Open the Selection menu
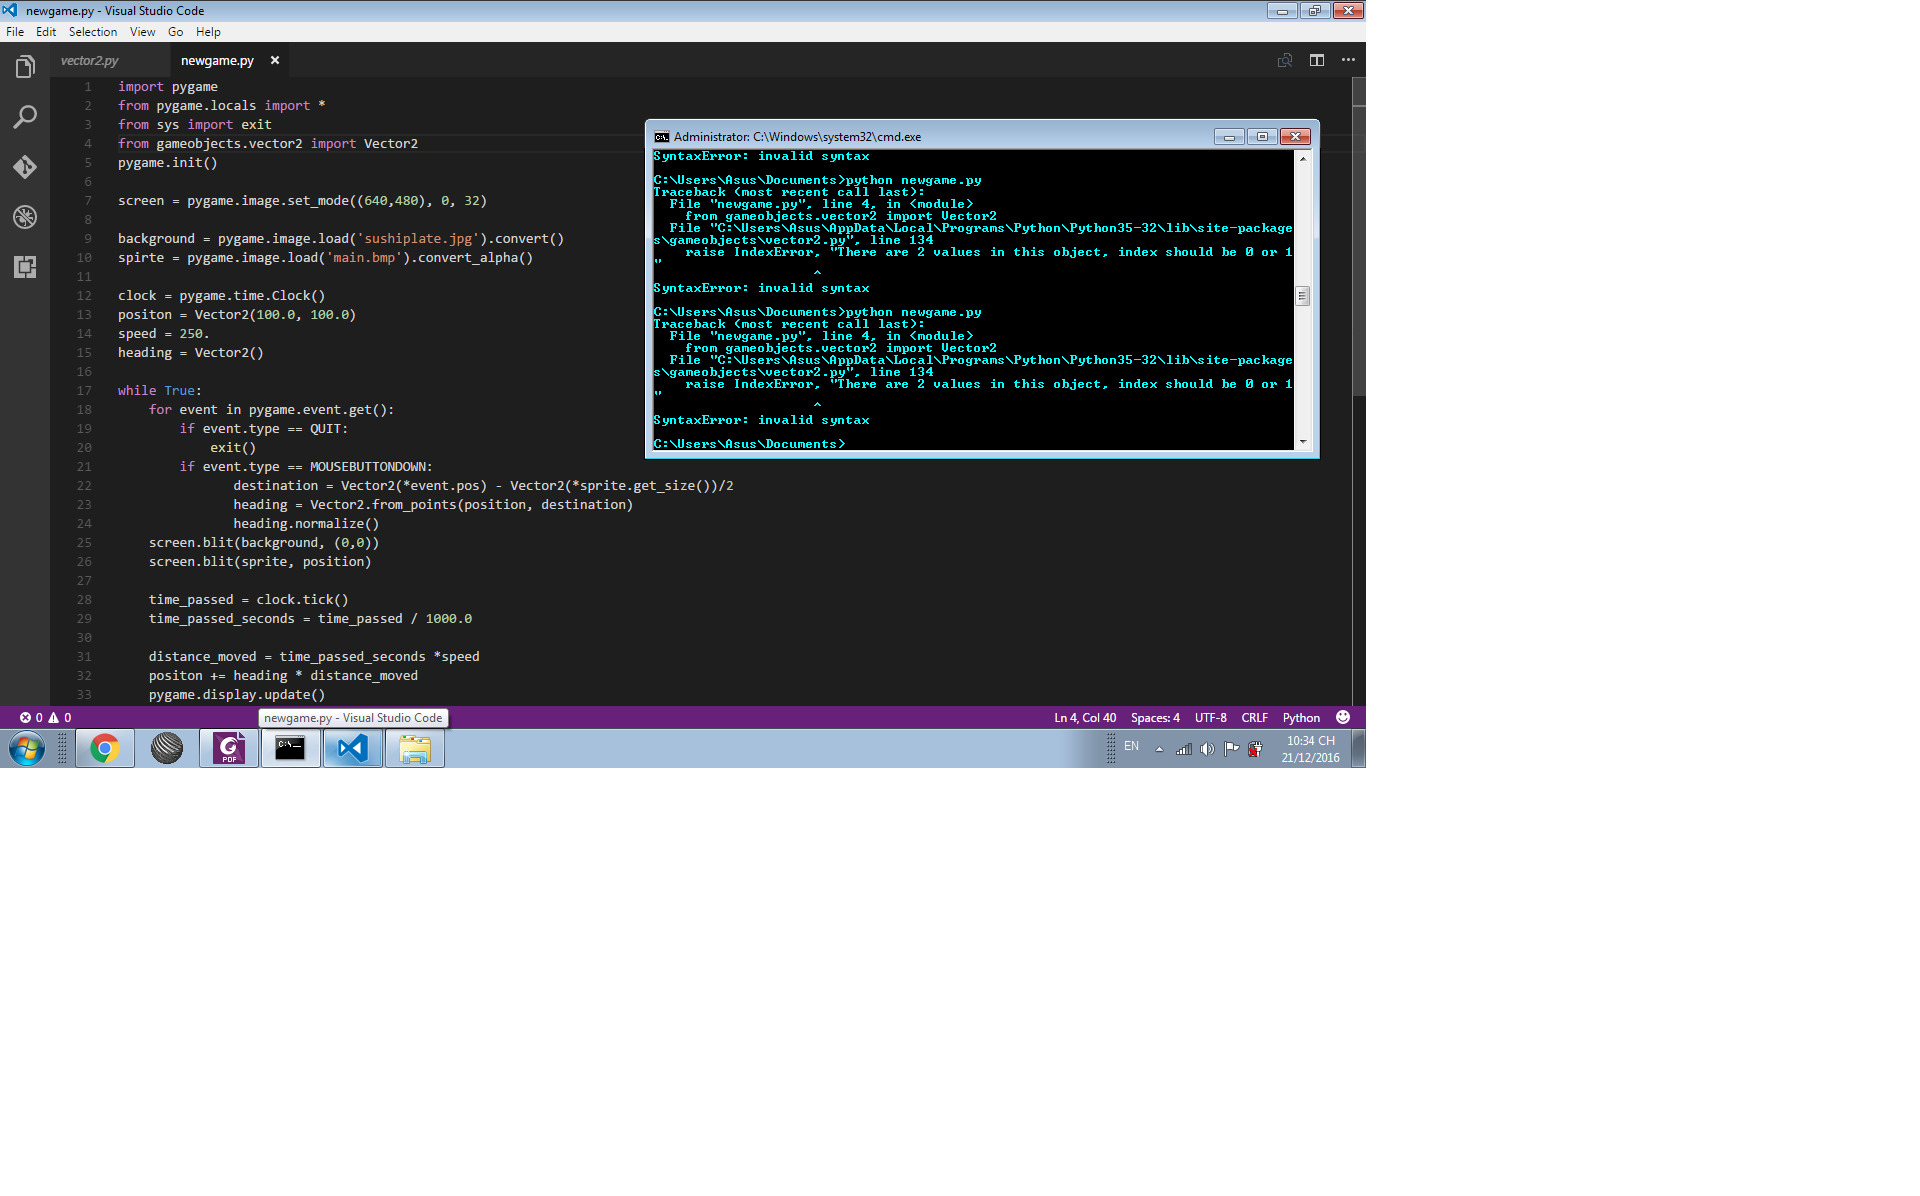The width and height of the screenshot is (1920, 1196). 92,32
